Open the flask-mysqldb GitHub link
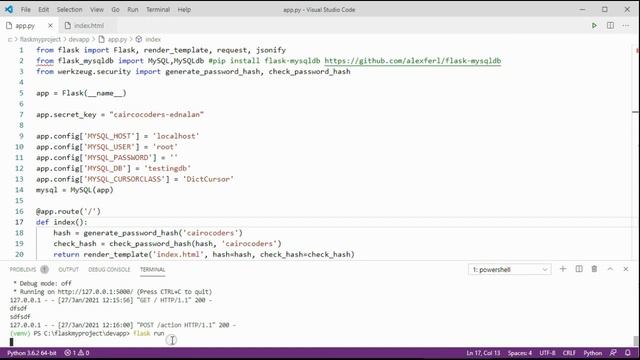 [x=413, y=61]
